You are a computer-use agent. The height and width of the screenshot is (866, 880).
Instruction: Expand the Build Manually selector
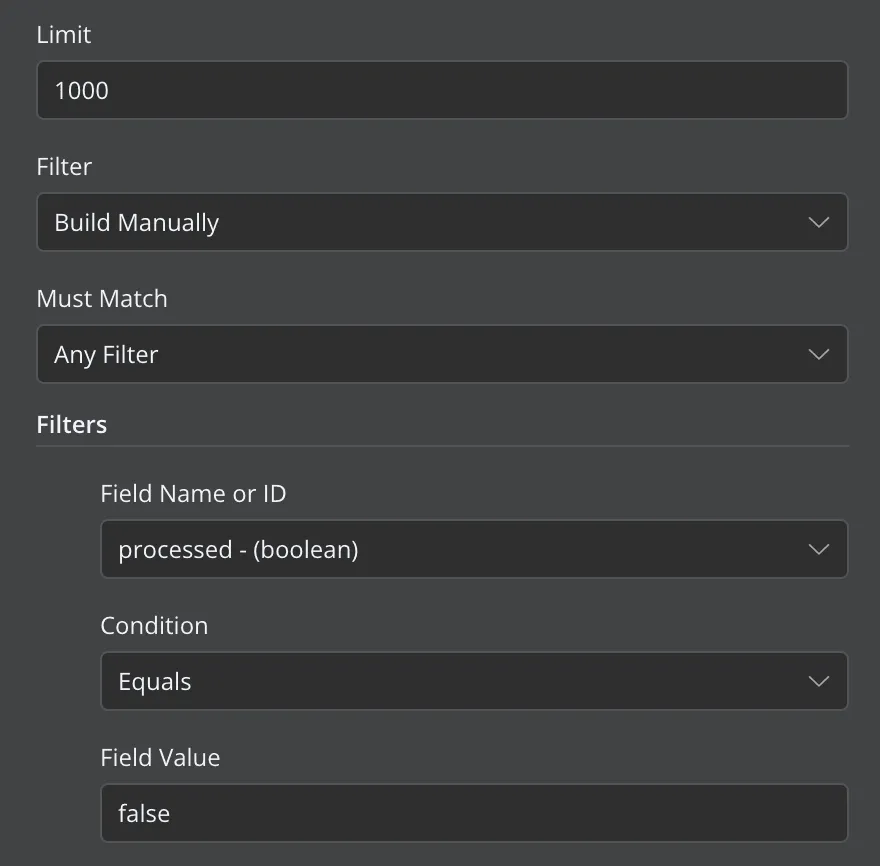[440, 222]
